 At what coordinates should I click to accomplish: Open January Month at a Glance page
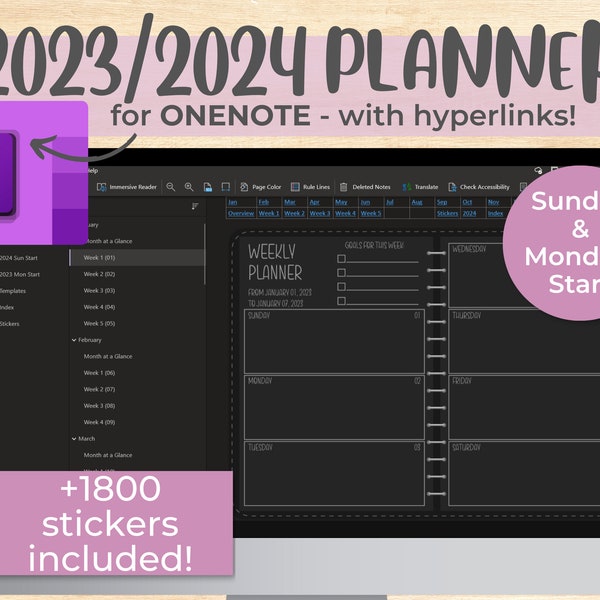[108, 241]
